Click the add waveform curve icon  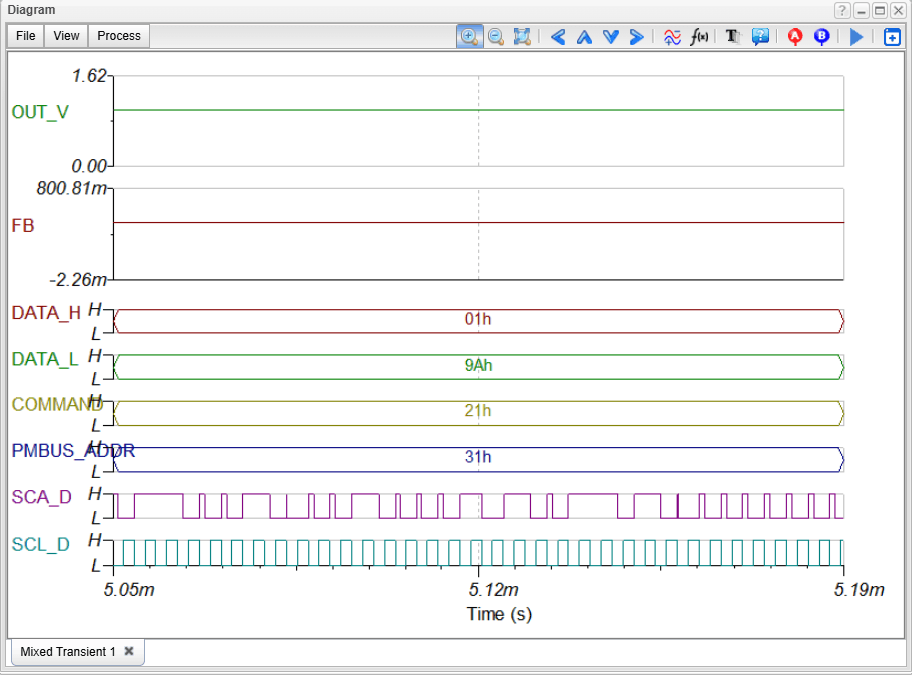673,36
